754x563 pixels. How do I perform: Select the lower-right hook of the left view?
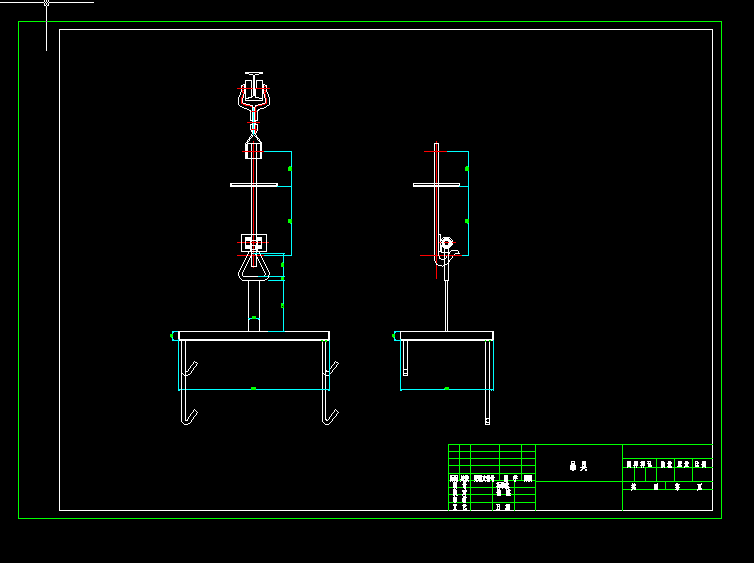pos(330,416)
